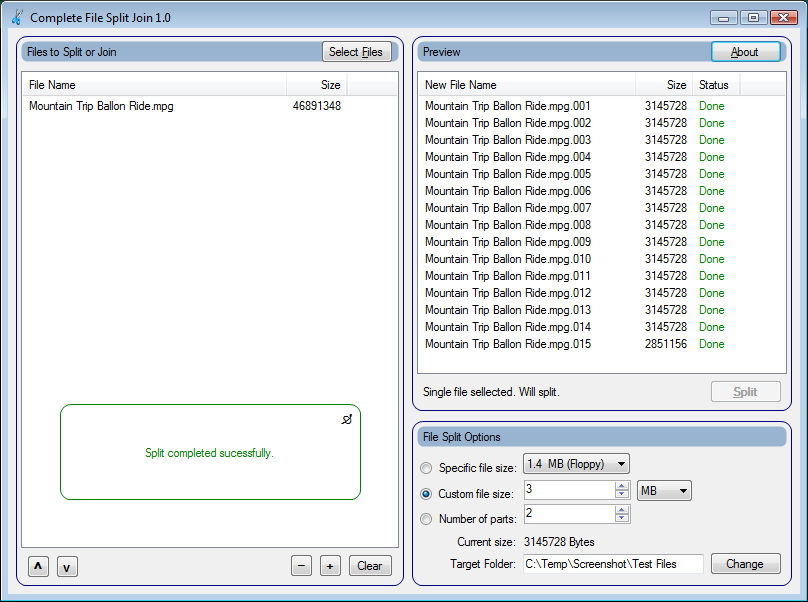Click the Split button
The width and height of the screenshot is (808, 602).
point(745,392)
